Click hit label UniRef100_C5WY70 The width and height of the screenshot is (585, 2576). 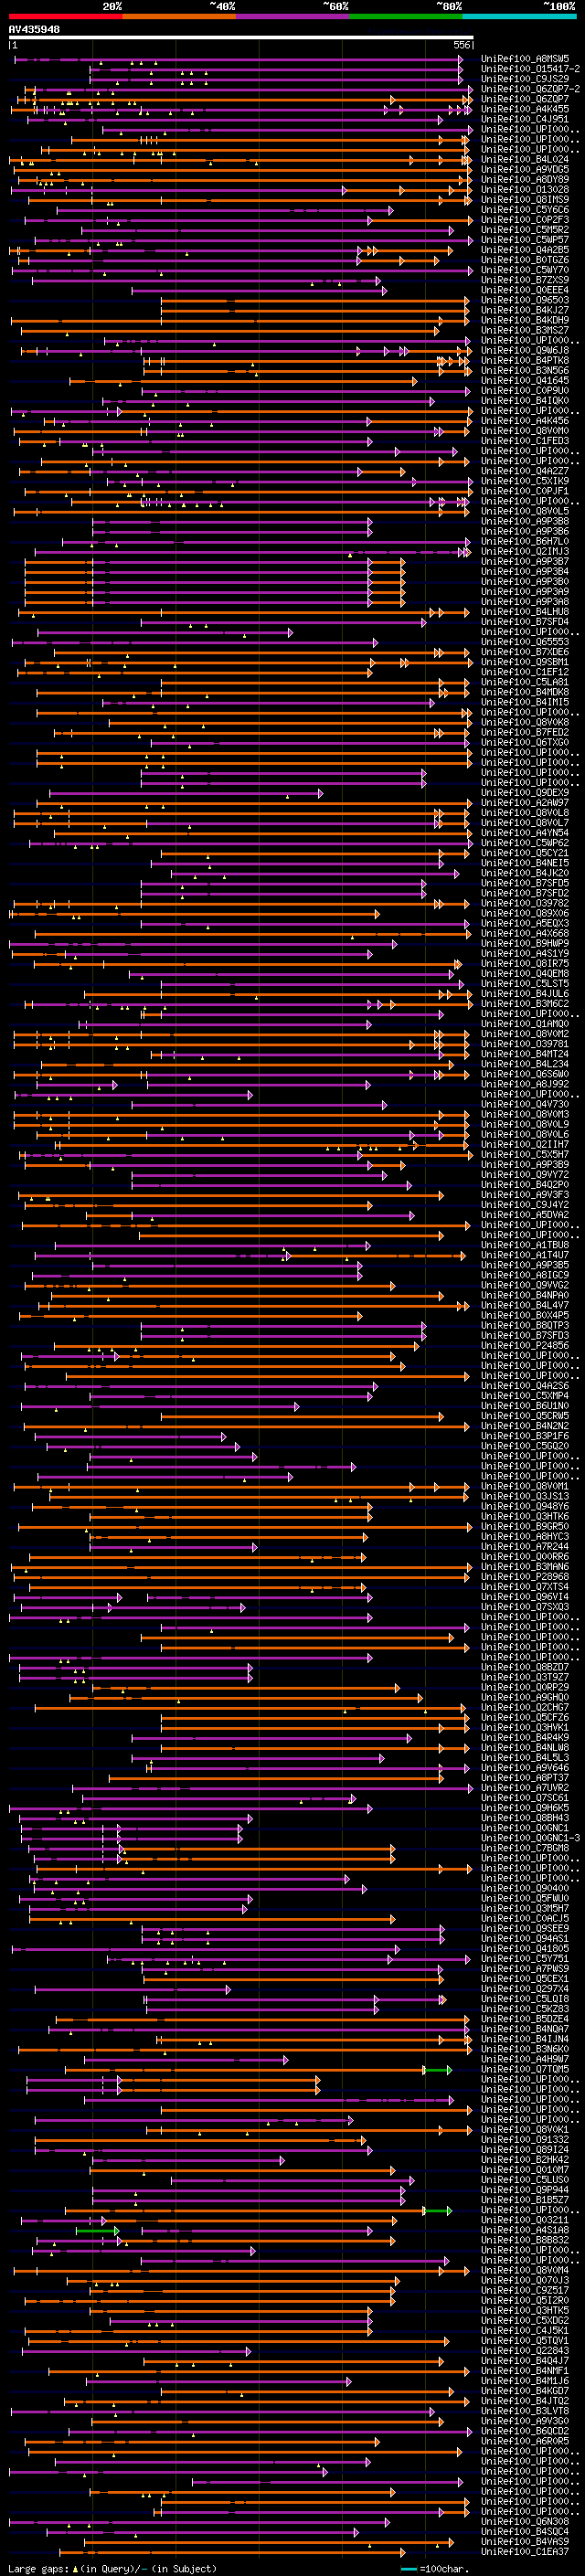tap(525, 270)
